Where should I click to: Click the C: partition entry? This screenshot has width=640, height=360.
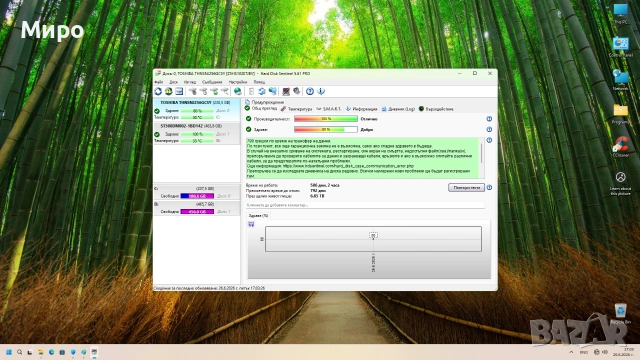click(x=197, y=192)
